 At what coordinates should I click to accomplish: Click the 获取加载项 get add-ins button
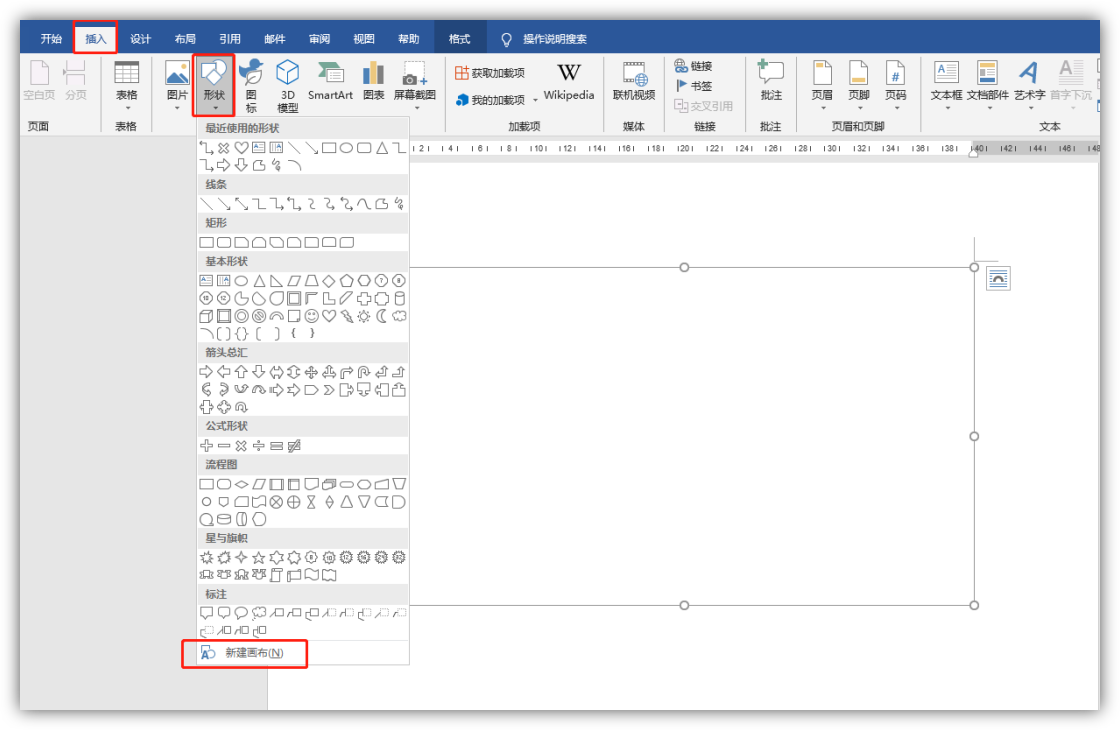pos(490,73)
